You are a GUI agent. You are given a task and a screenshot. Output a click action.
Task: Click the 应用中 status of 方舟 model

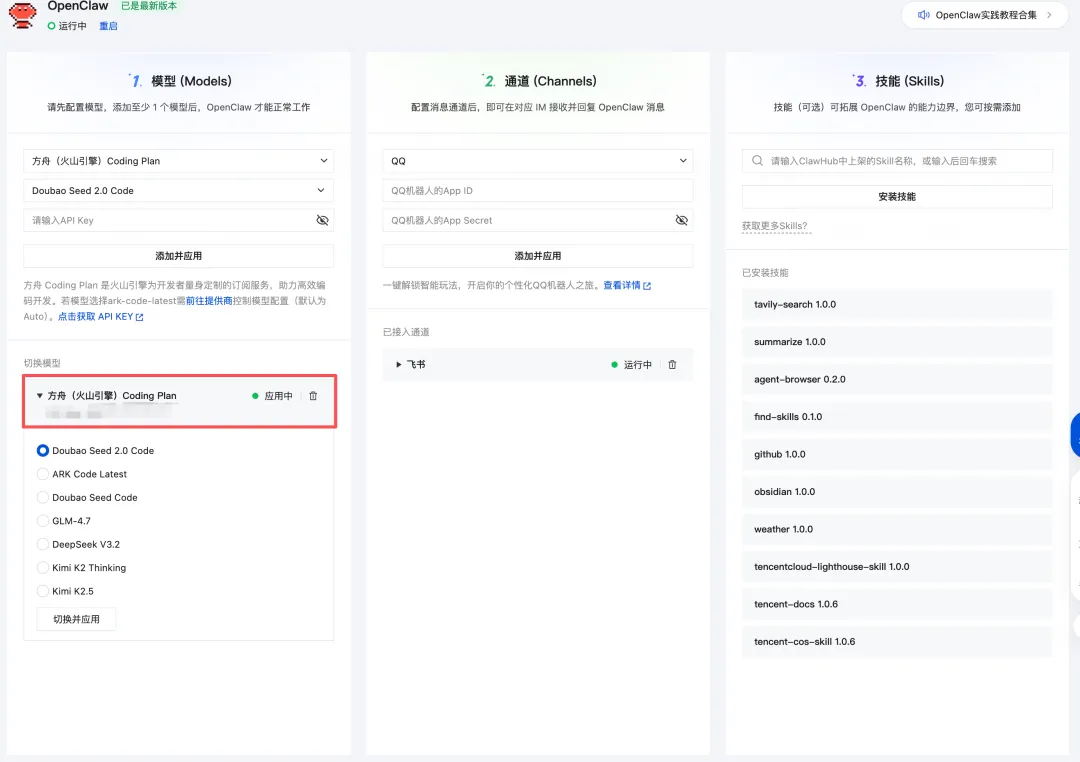click(x=272, y=396)
